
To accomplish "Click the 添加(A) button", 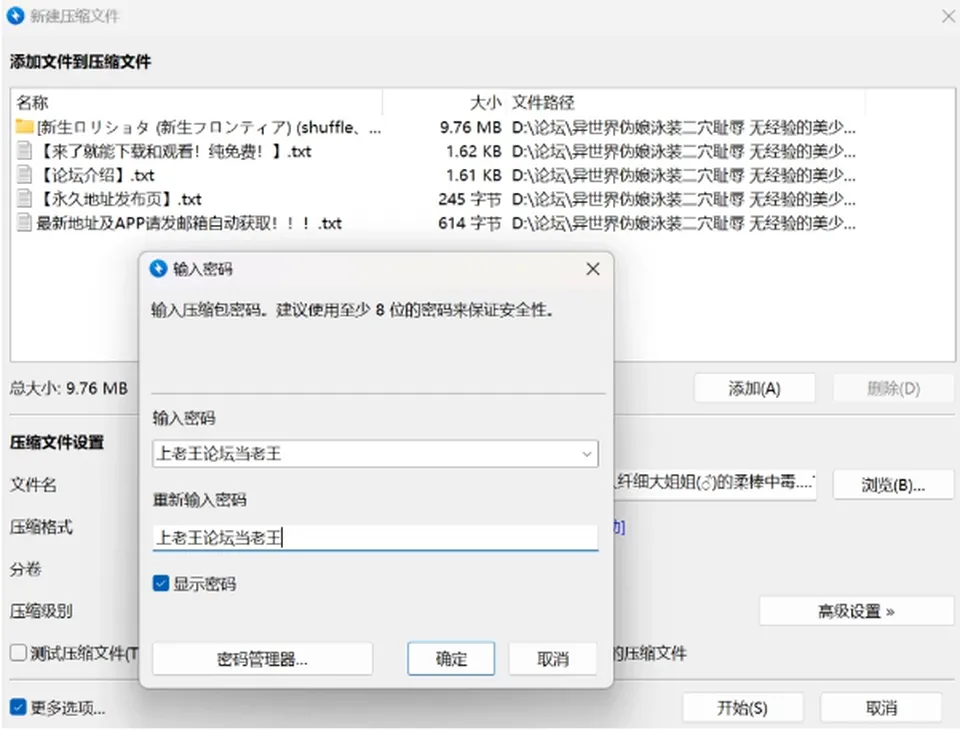I will (x=754, y=388).
